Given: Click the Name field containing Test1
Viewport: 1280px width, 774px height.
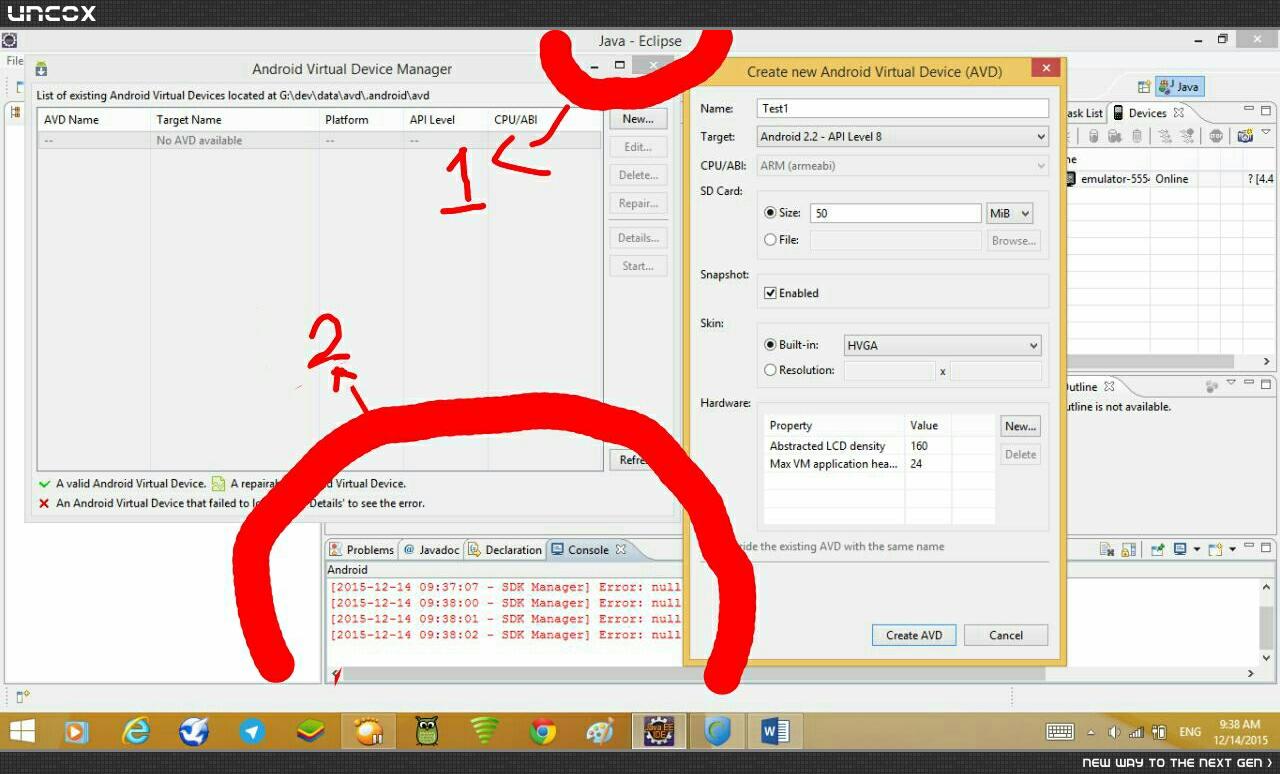Looking at the screenshot, I should coord(902,108).
